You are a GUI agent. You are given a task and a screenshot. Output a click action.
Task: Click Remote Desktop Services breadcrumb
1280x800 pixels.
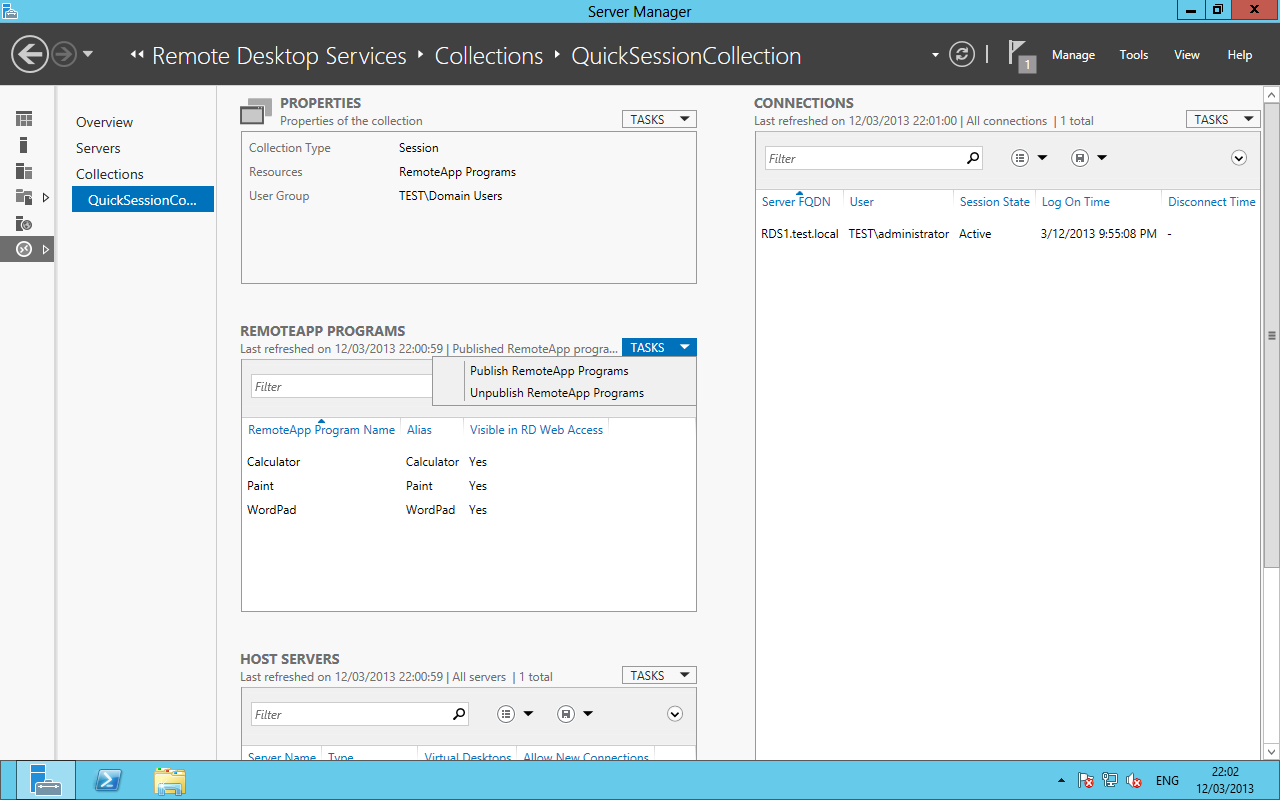click(279, 56)
